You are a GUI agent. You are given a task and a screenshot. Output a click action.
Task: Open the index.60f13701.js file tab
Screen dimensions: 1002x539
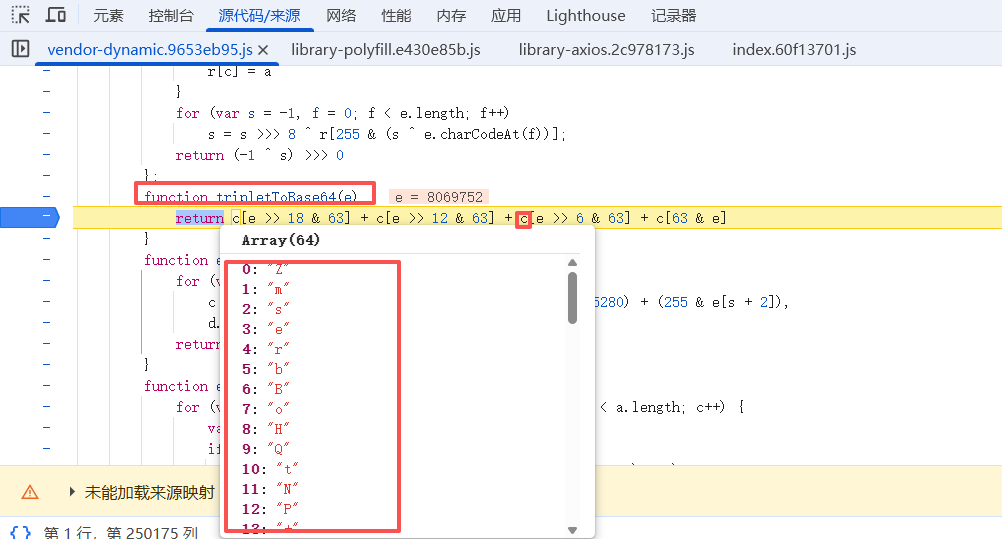(794, 50)
